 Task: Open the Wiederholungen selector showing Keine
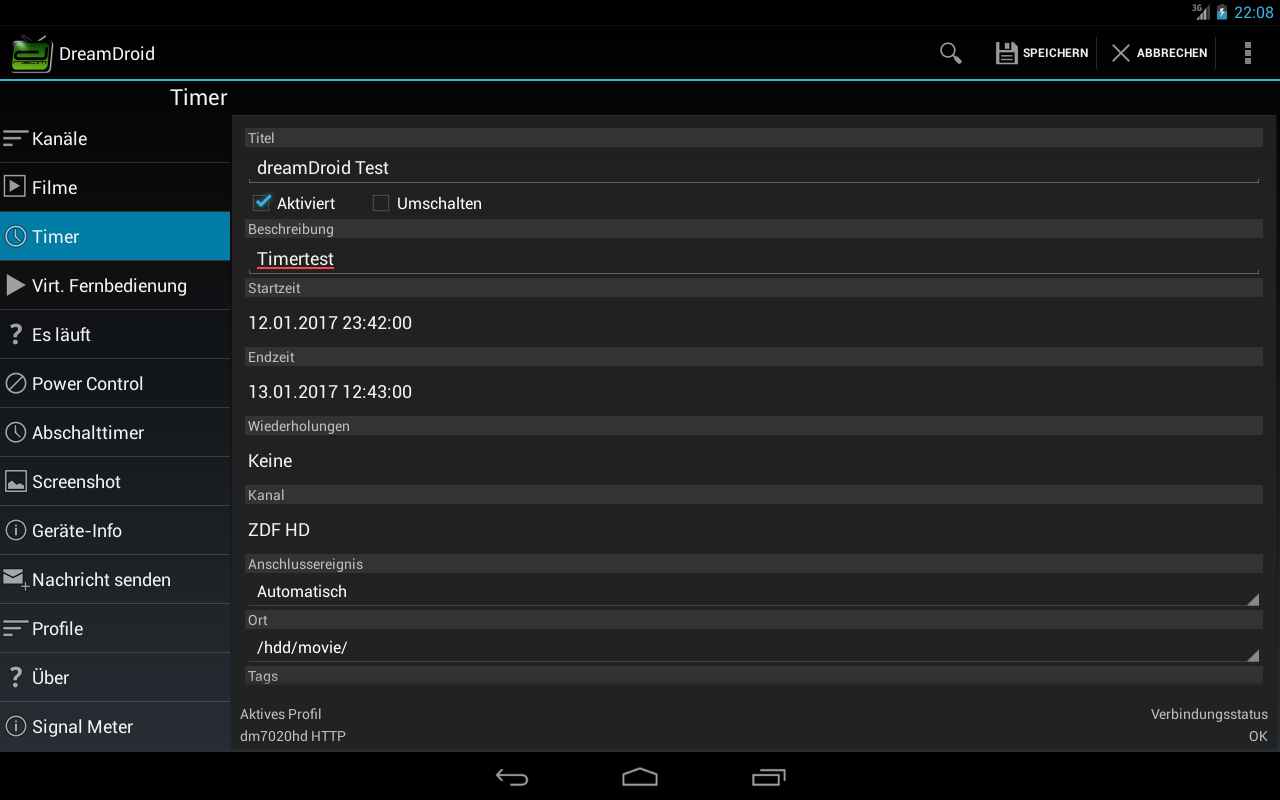pyautogui.click(x=754, y=461)
